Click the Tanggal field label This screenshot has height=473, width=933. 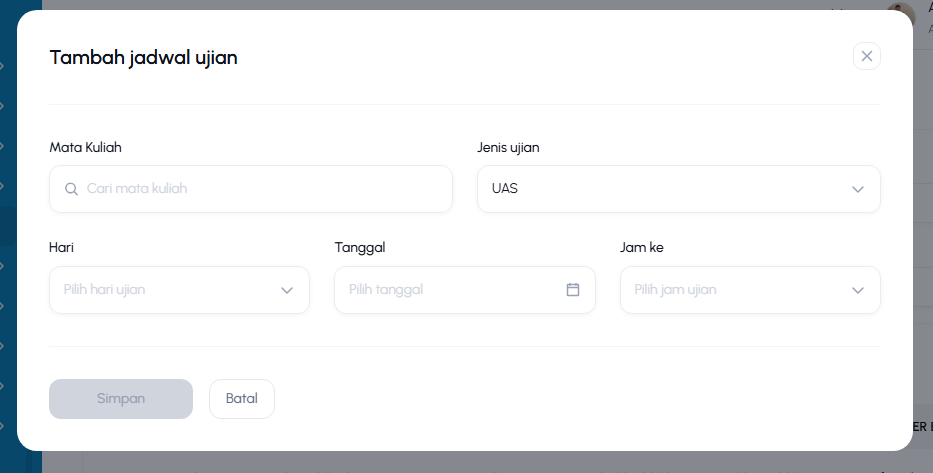click(x=360, y=248)
